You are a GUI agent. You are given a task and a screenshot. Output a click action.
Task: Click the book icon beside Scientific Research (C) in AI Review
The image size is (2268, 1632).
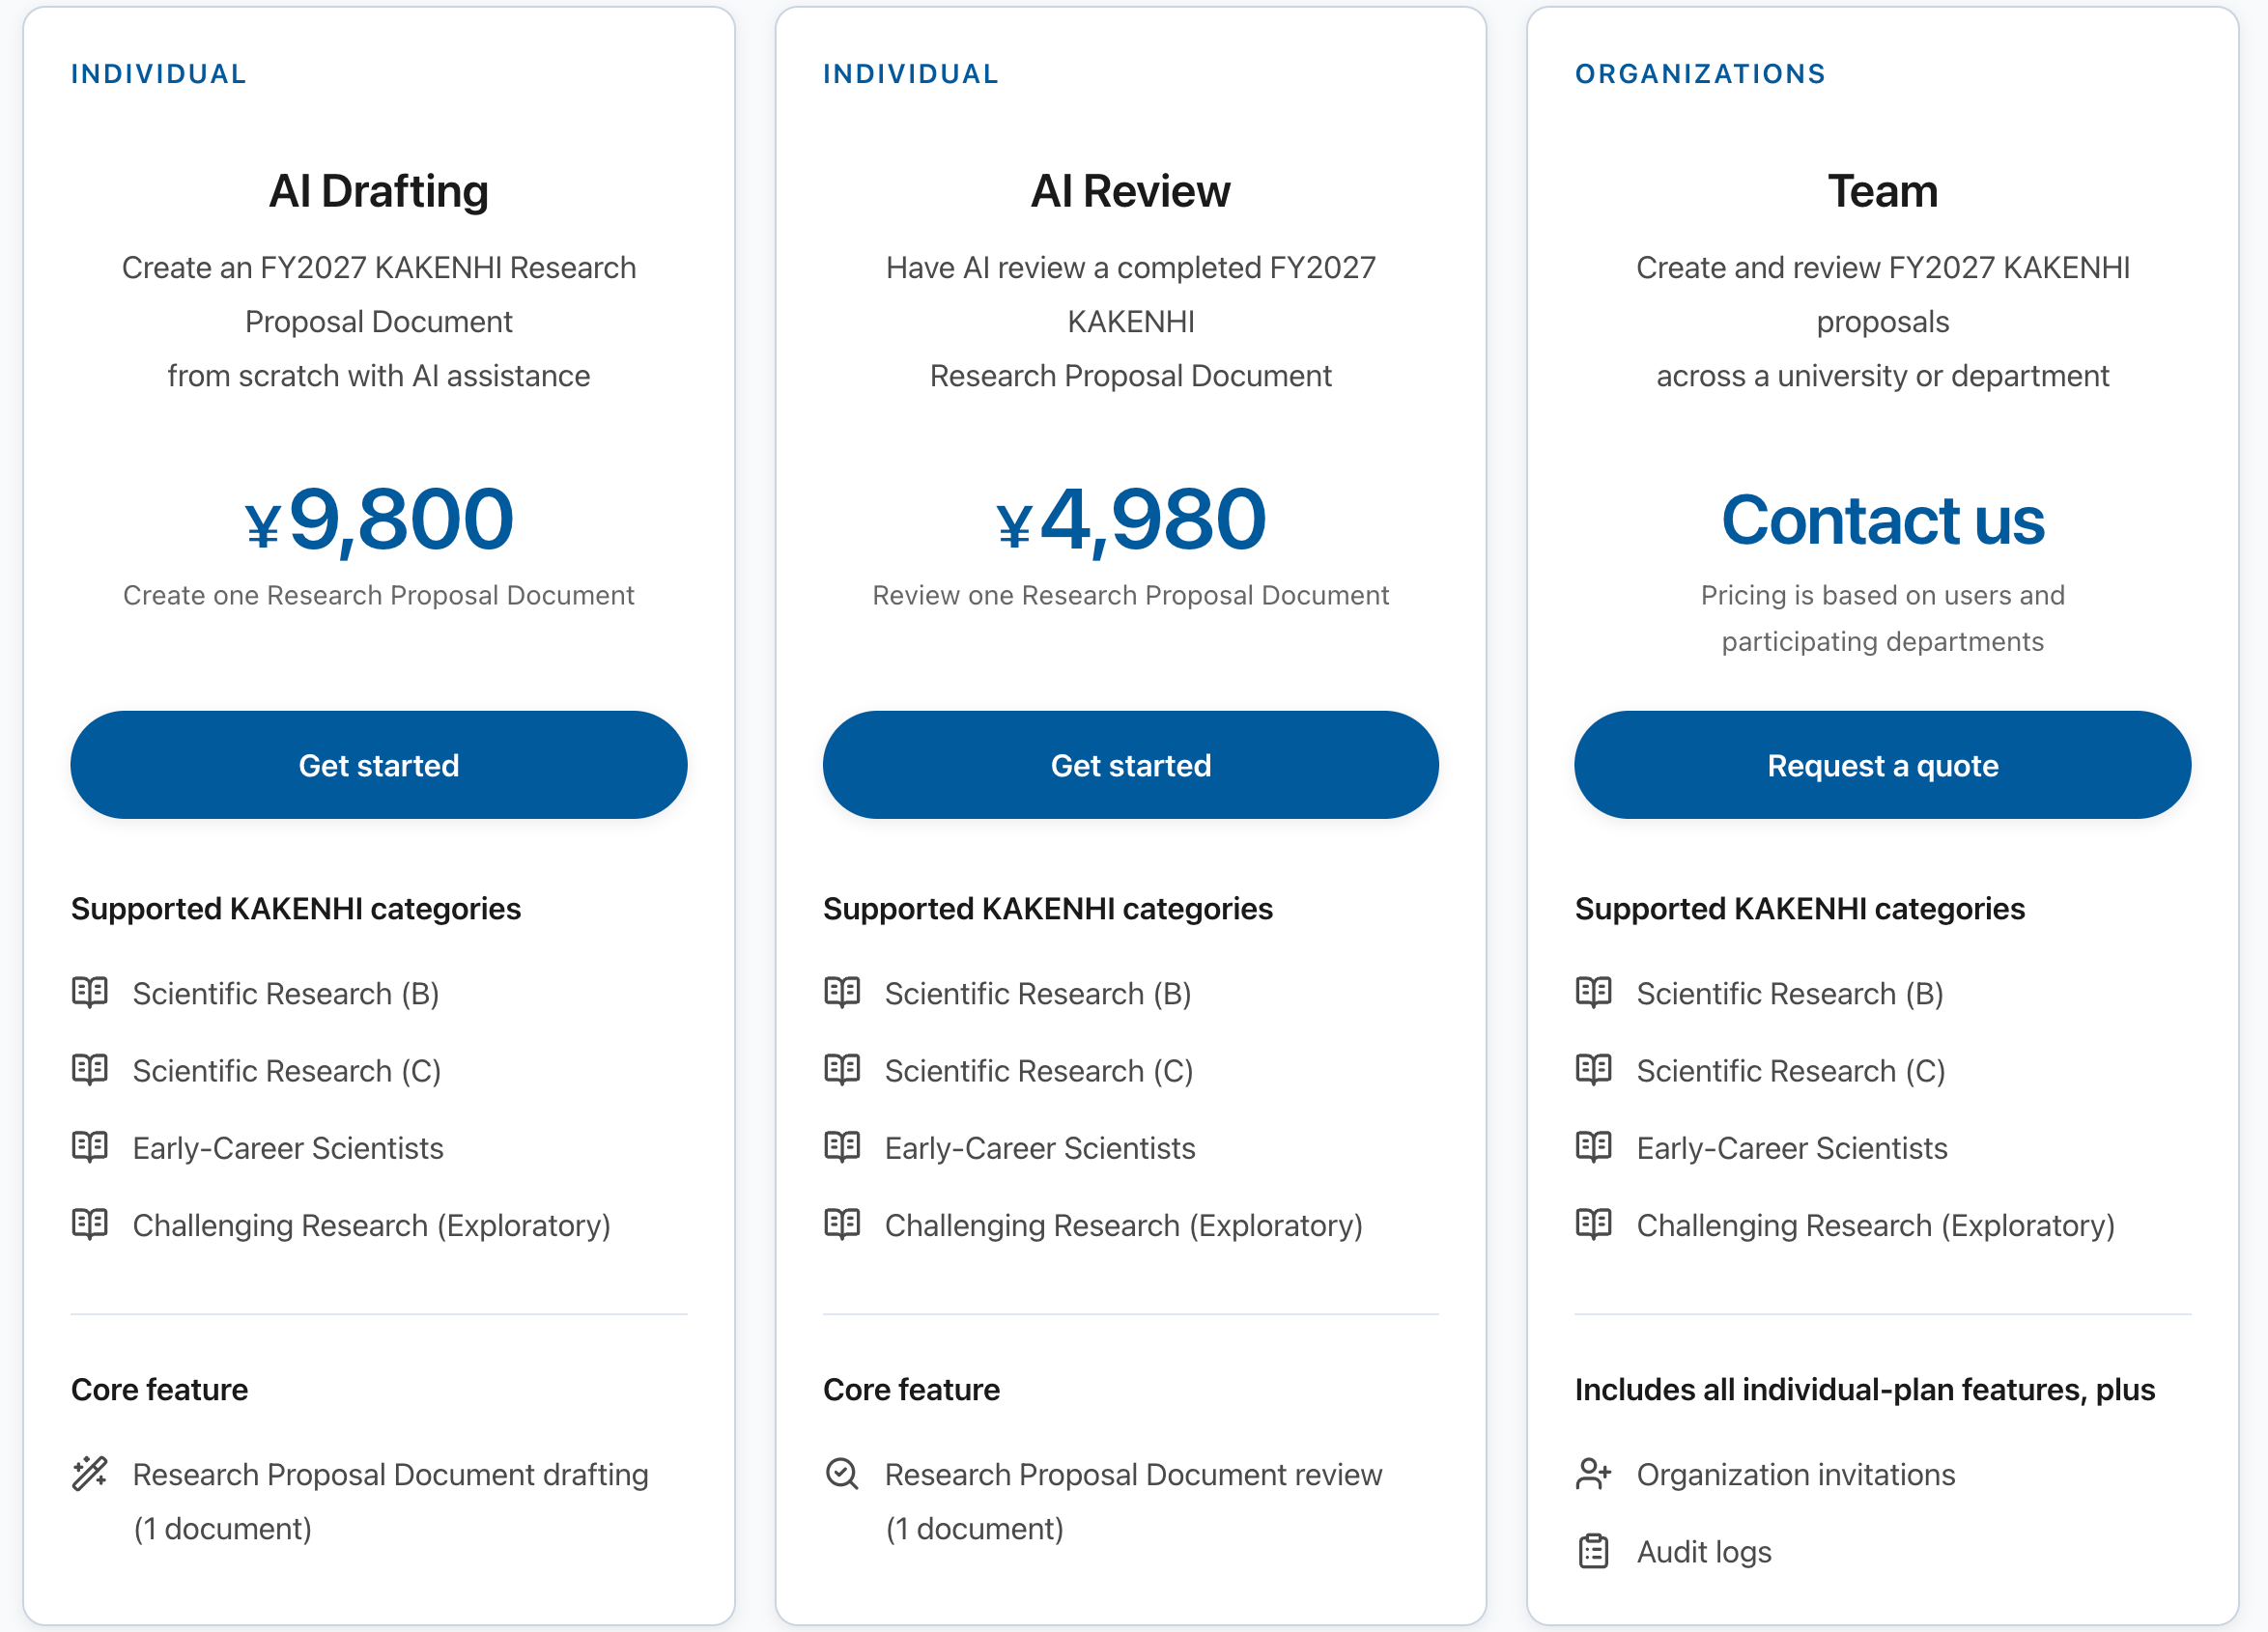[x=842, y=1069]
